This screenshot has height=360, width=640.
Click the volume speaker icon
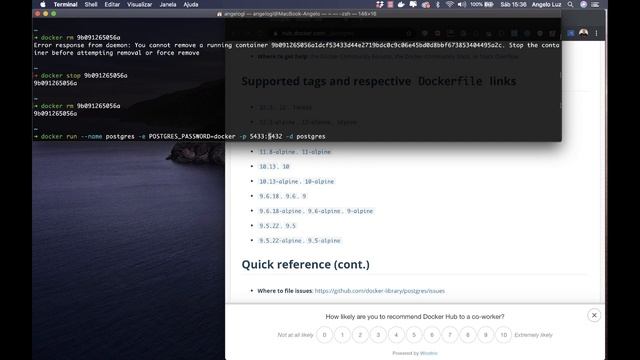[x=462, y=4]
